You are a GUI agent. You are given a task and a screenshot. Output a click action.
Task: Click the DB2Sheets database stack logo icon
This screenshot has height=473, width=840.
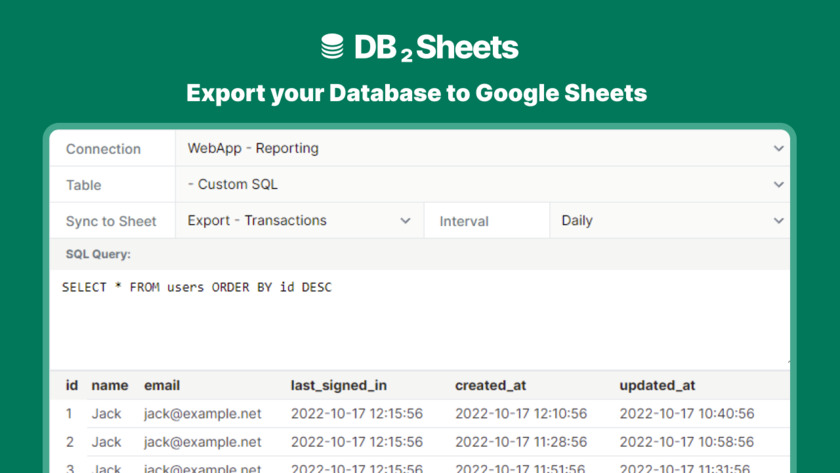332,46
